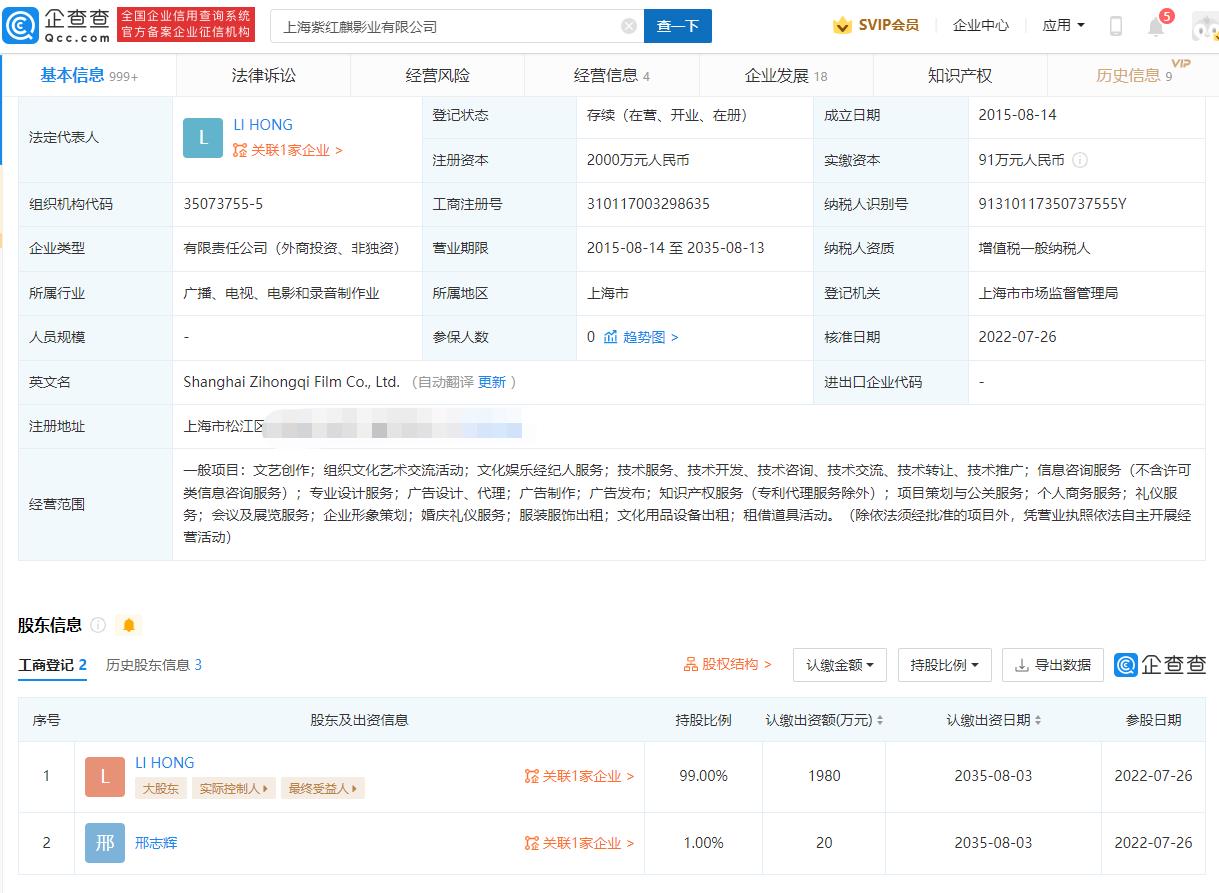Viewport: 1219px width, 893px height.
Task: Select company type 有限责任公司(外商投资、非独资)
Action: tap(291, 248)
